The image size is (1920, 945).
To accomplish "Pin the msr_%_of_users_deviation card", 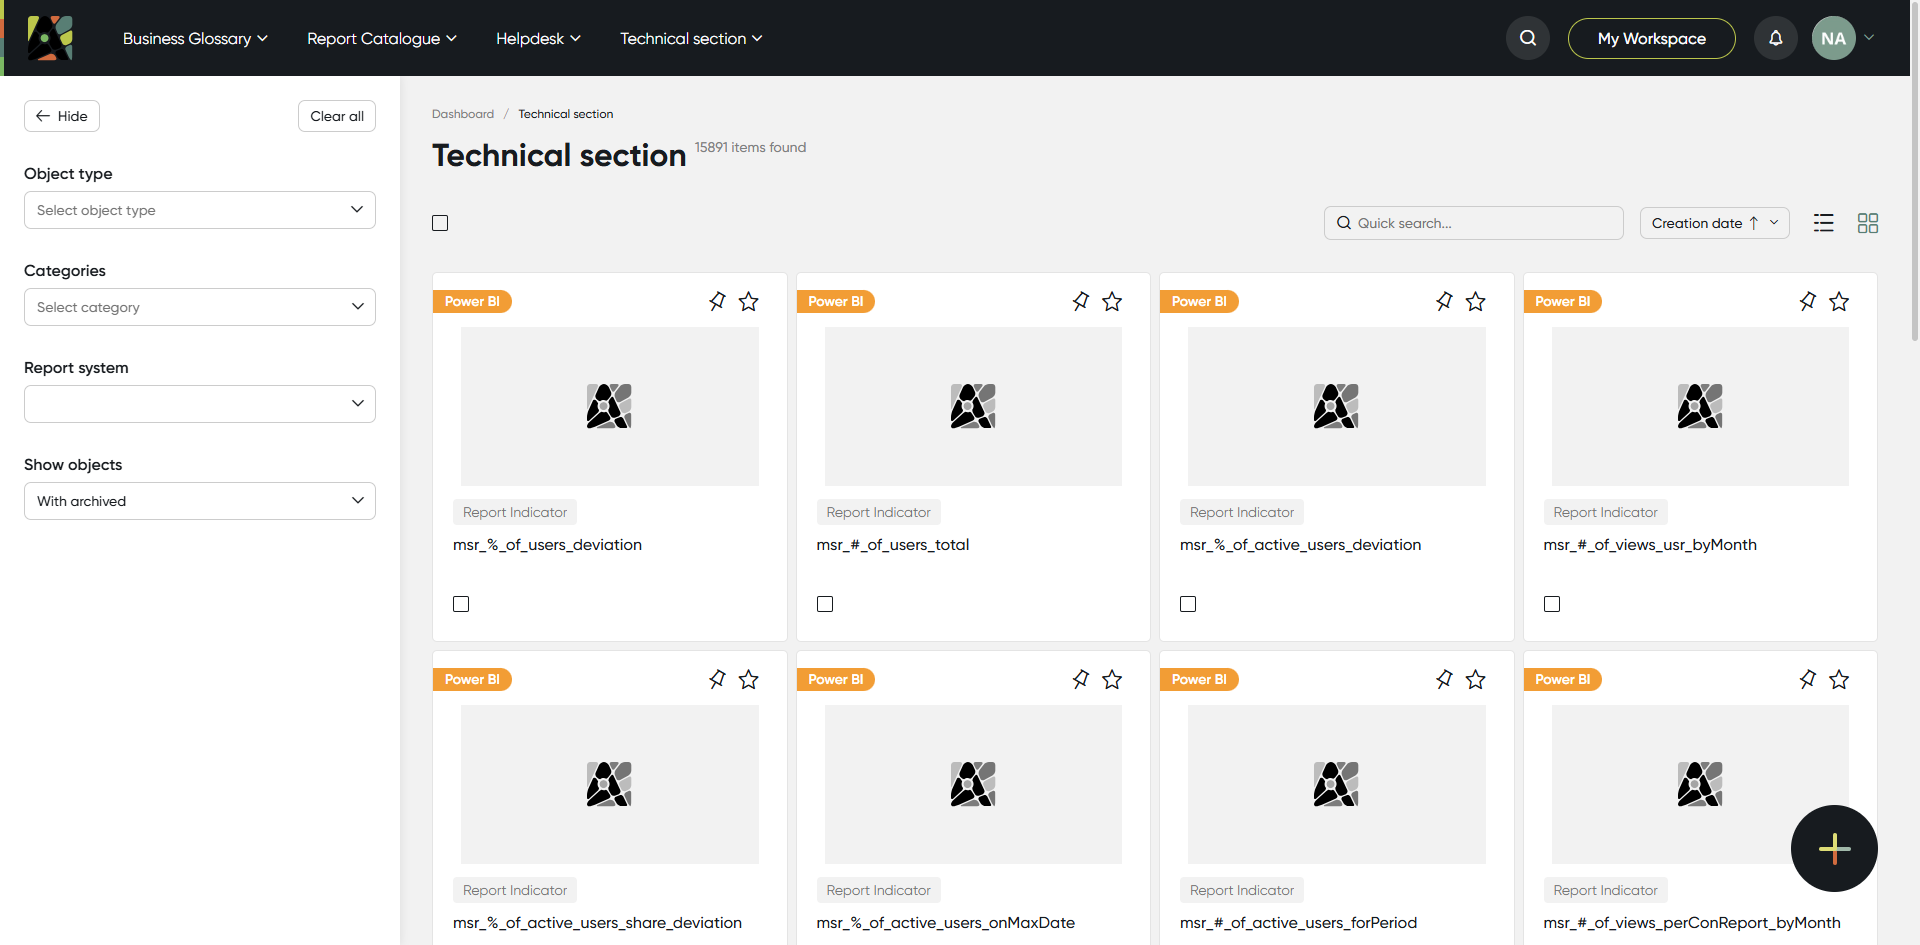I will click(717, 301).
